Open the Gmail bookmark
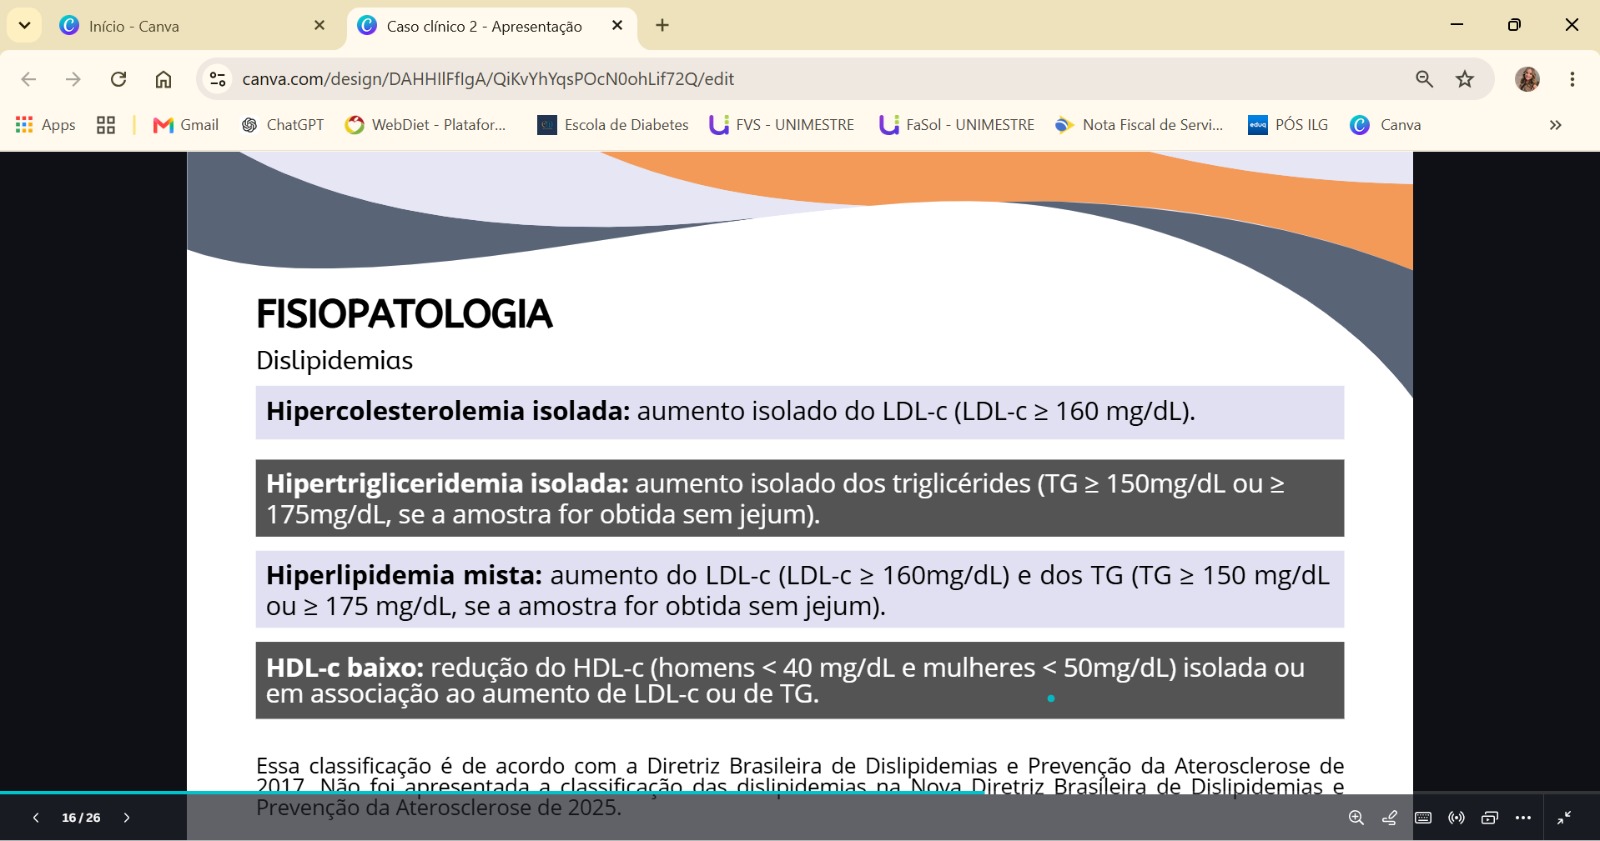This screenshot has height=841, width=1600. pyautogui.click(x=186, y=125)
